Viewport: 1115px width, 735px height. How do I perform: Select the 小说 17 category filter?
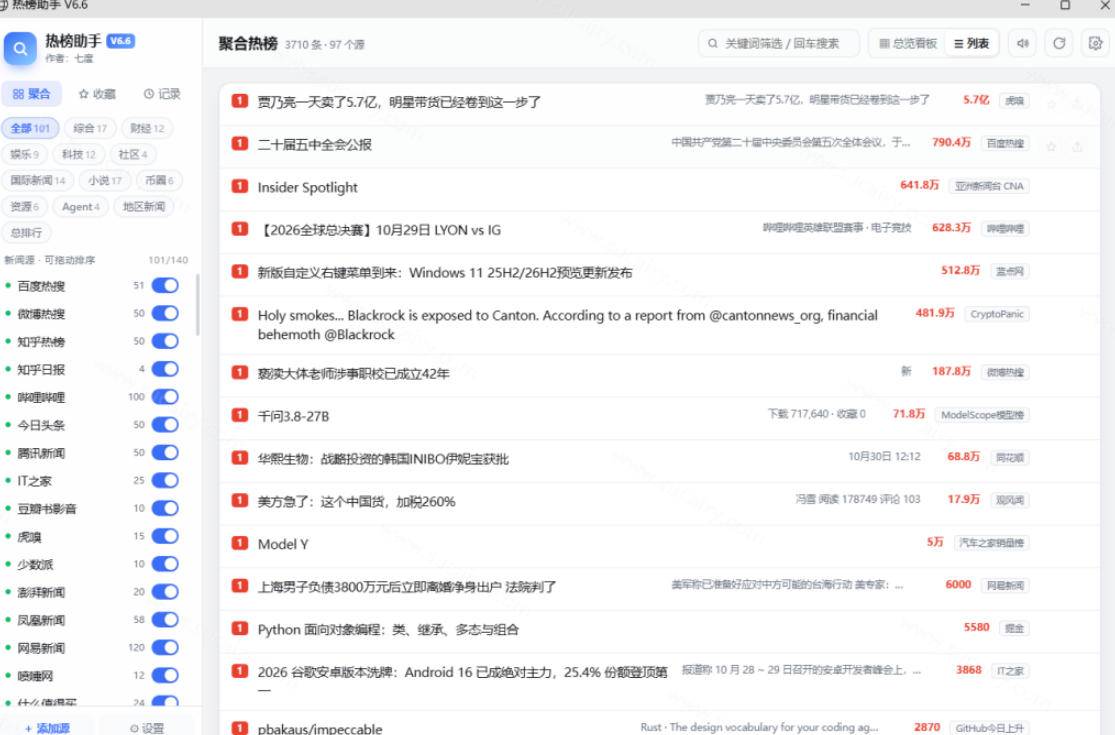(x=105, y=181)
